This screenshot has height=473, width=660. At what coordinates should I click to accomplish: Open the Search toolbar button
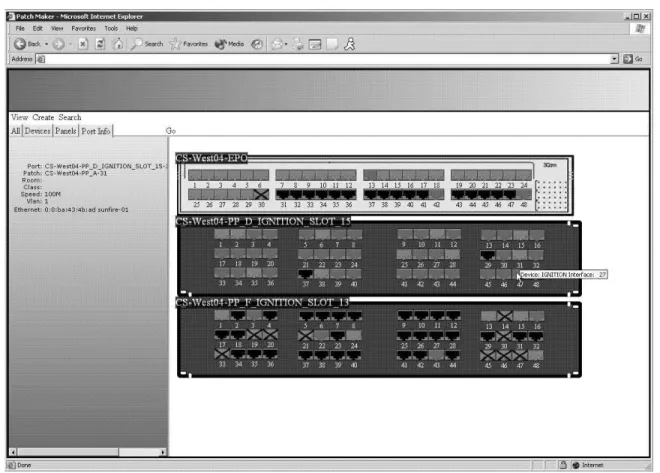[147, 44]
